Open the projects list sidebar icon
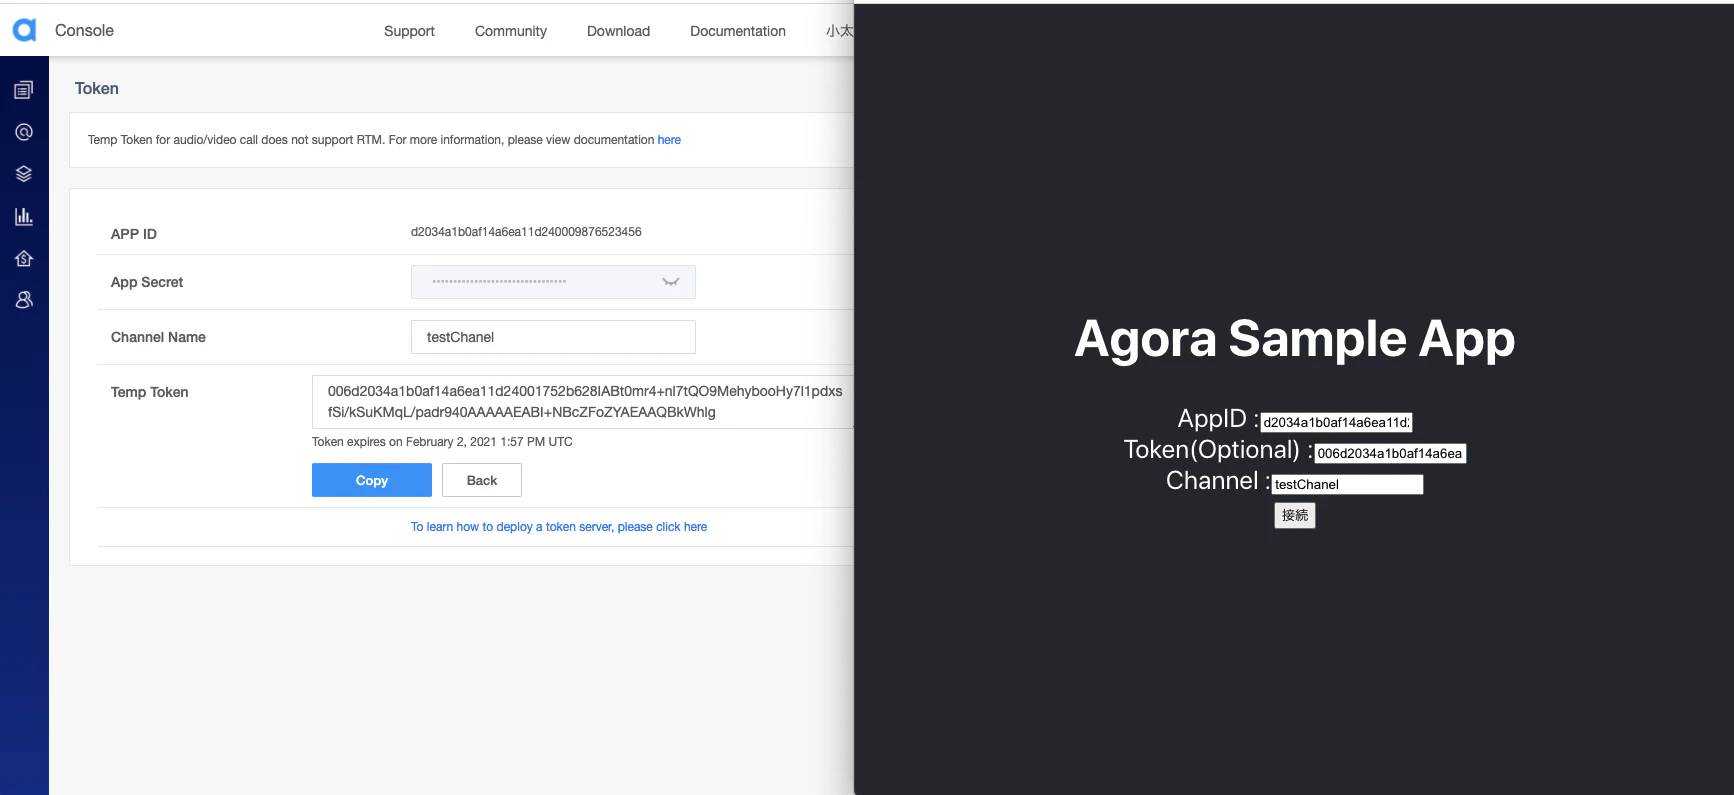 pyautogui.click(x=24, y=90)
